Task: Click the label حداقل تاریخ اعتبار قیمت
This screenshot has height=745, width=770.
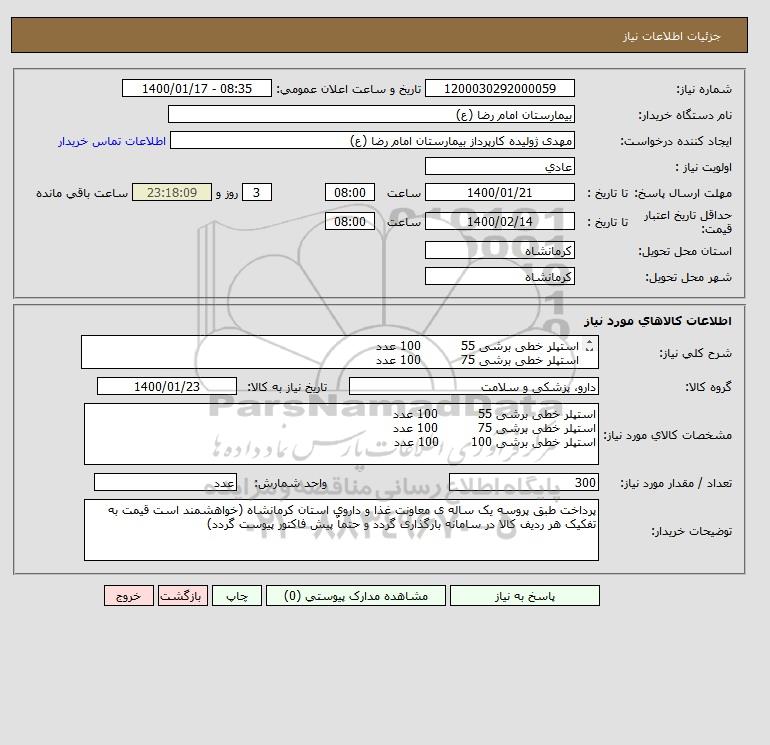Action: tap(687, 222)
